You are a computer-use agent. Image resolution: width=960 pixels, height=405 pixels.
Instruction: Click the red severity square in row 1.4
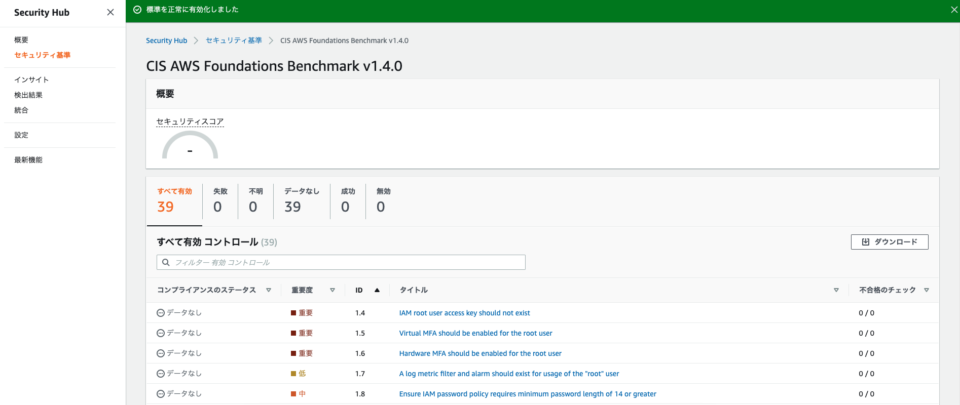coord(293,313)
